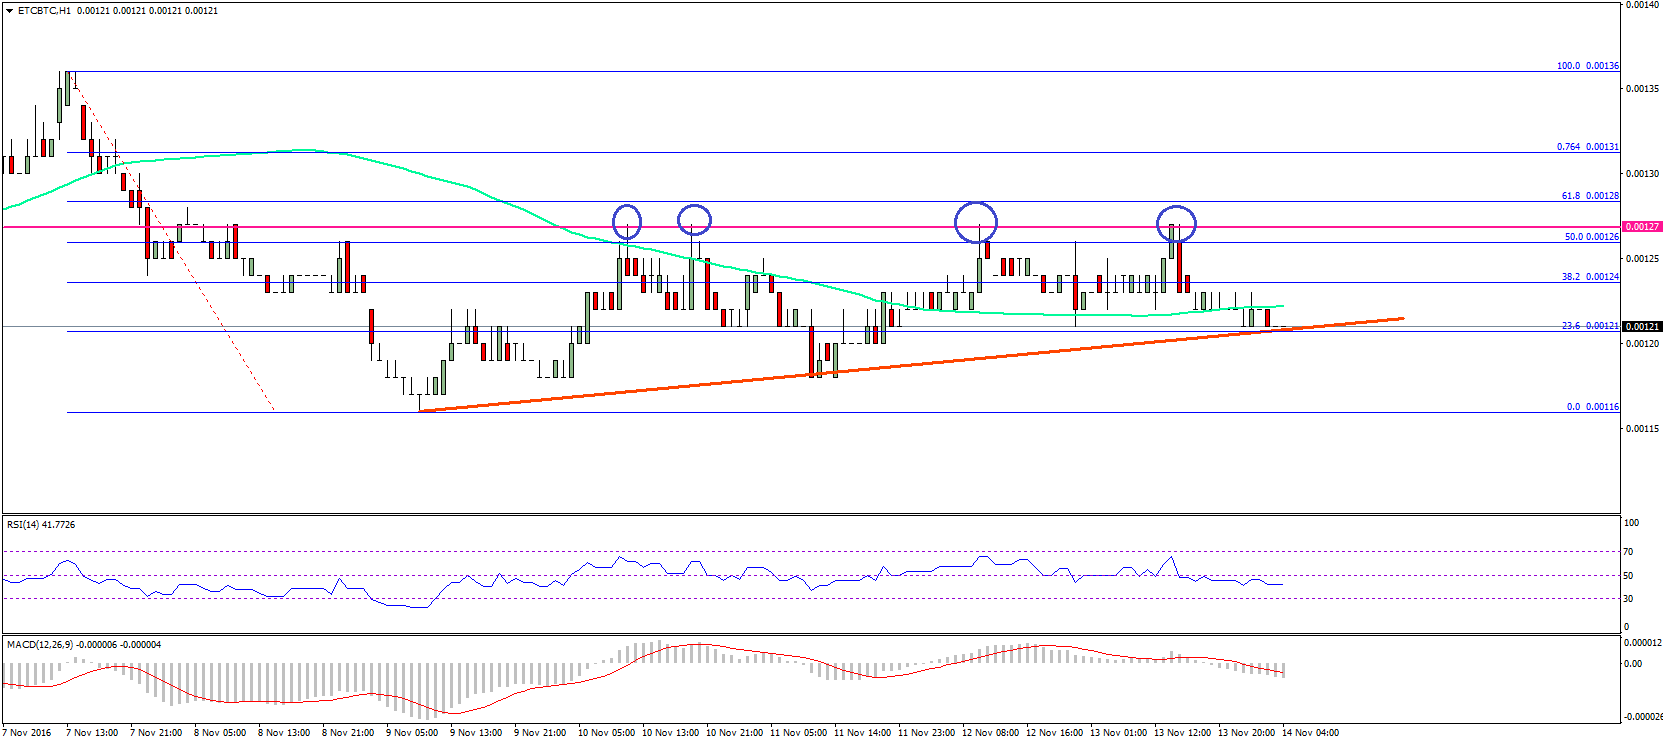Click the '14 Nov 04:00' time label
The height and width of the screenshot is (744, 1663).
pyautogui.click(x=1310, y=733)
